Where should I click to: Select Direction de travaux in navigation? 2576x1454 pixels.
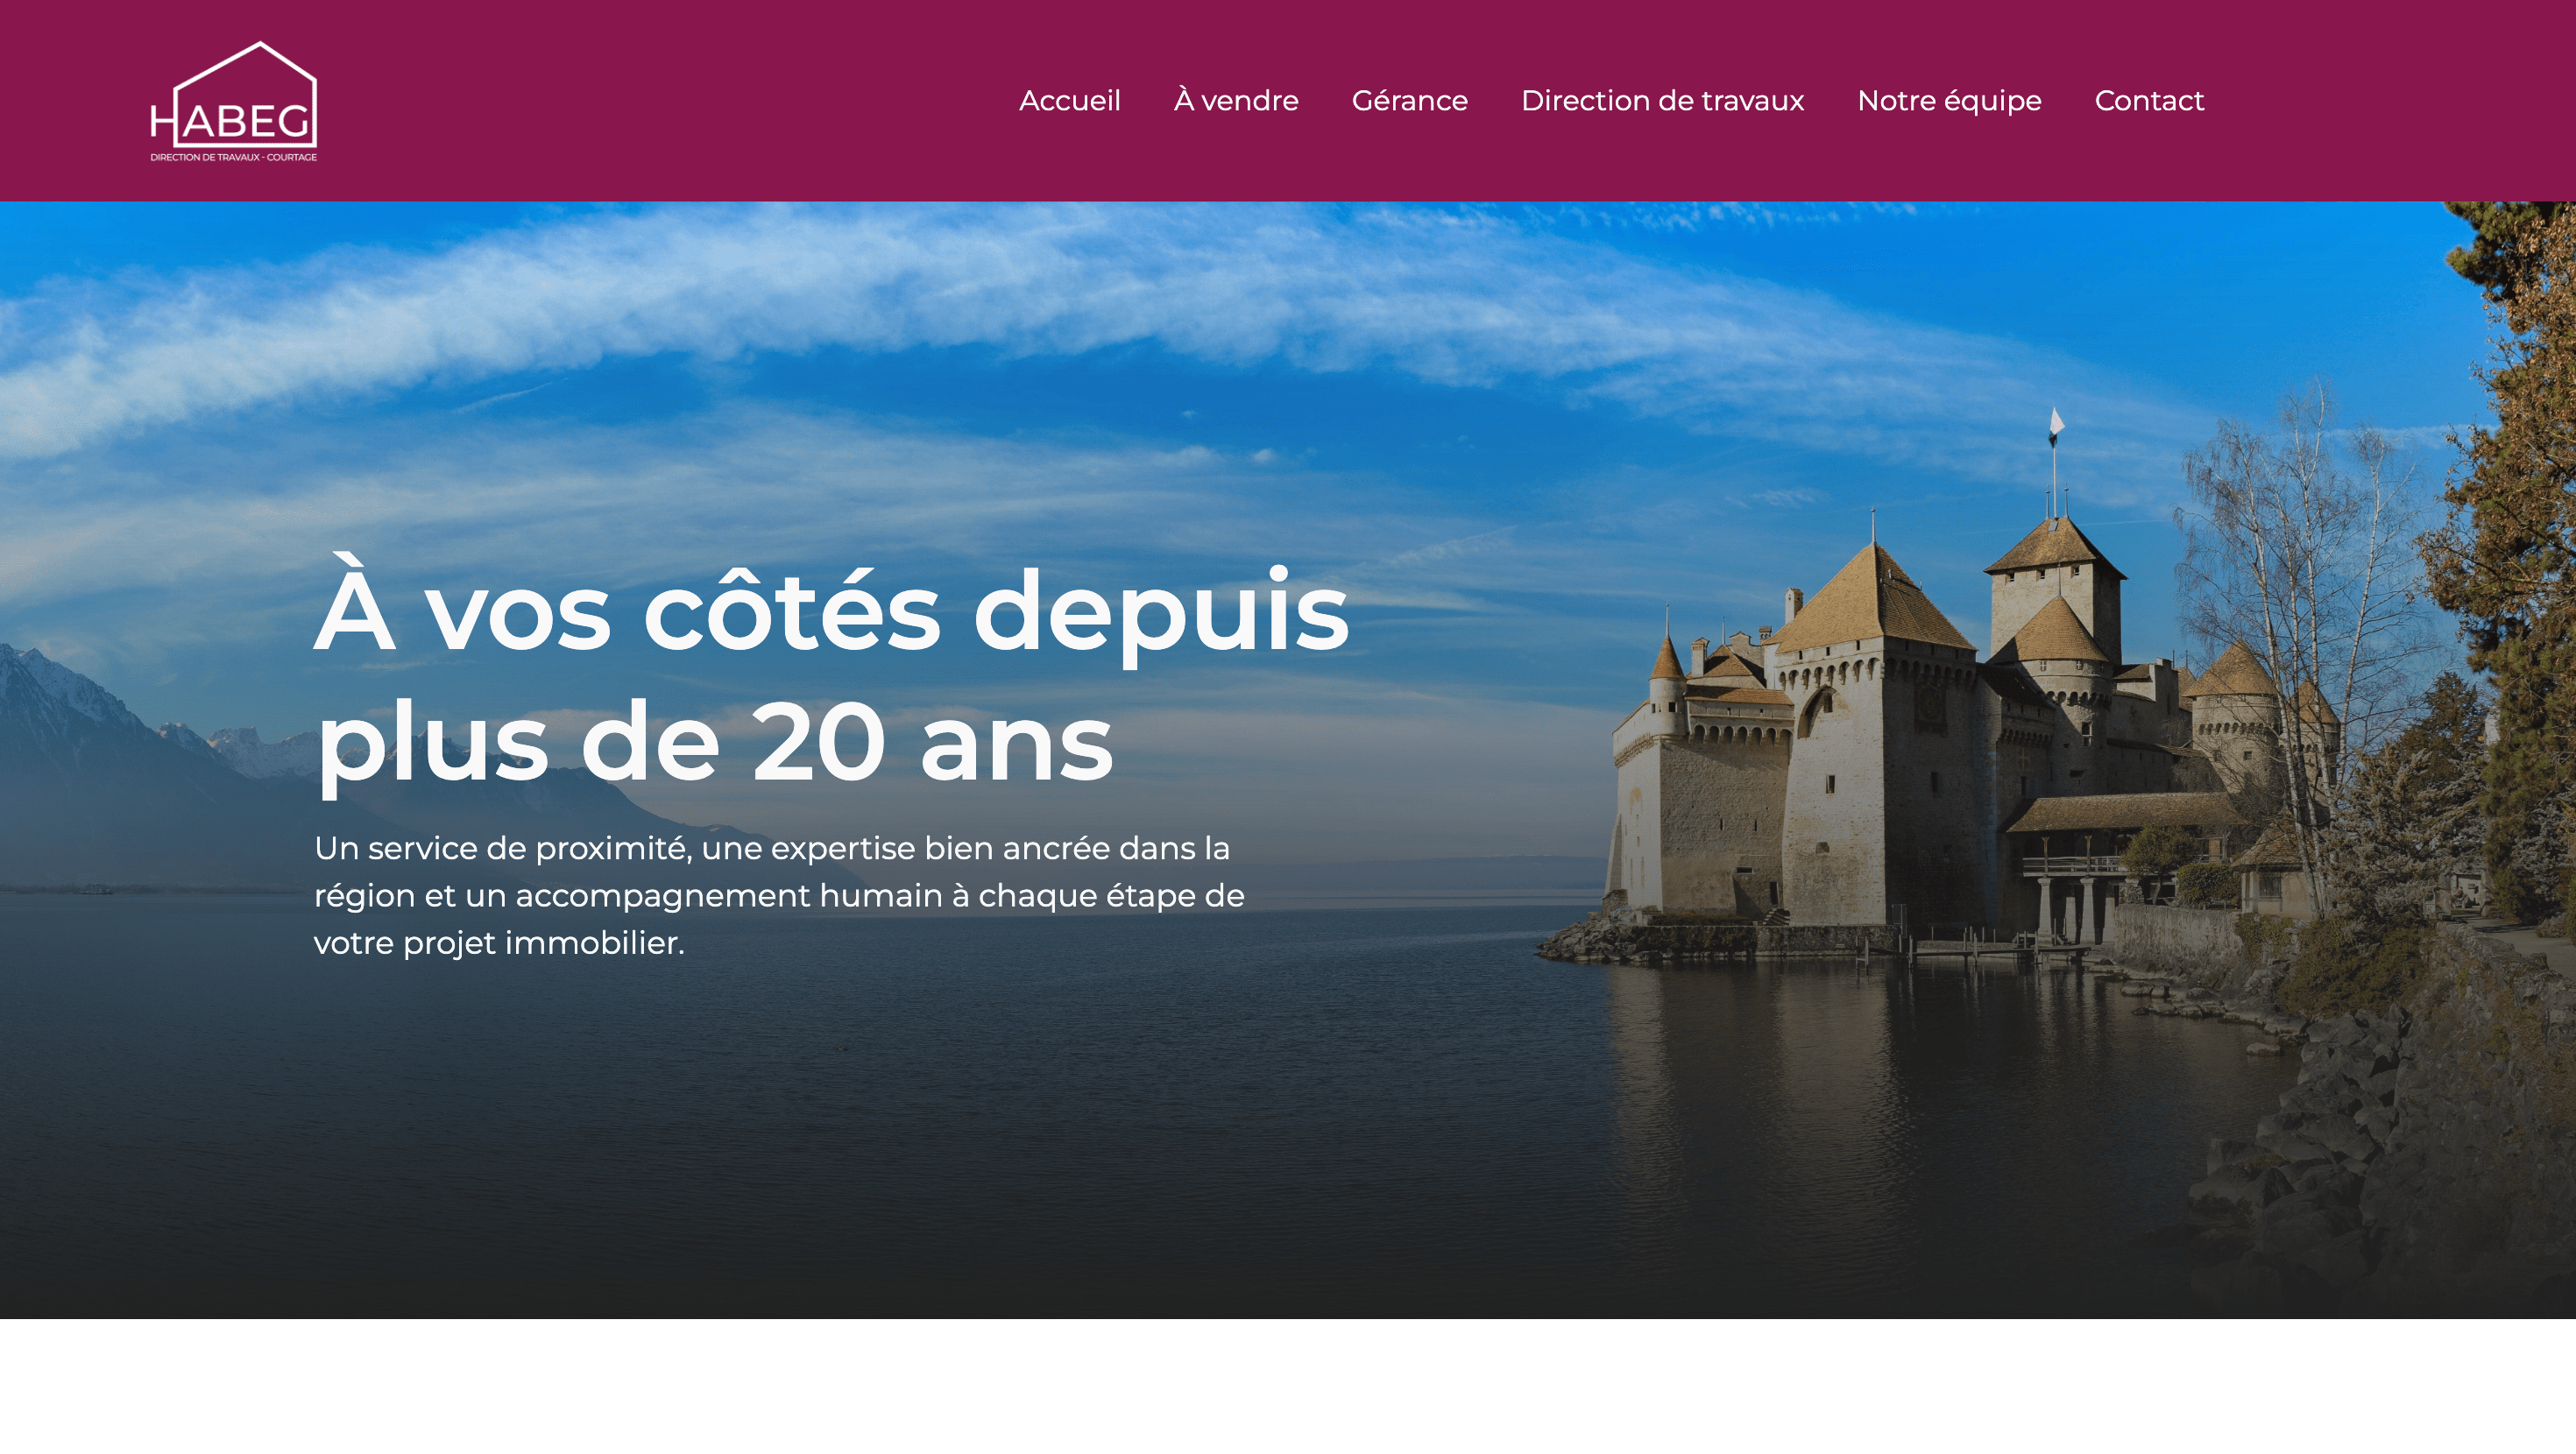(x=1662, y=101)
